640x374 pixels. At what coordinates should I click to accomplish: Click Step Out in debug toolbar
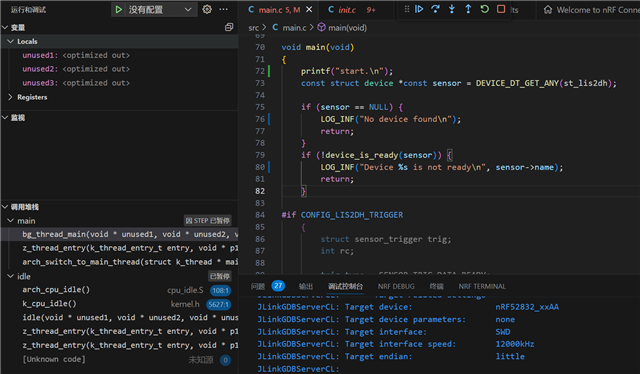[x=468, y=9]
